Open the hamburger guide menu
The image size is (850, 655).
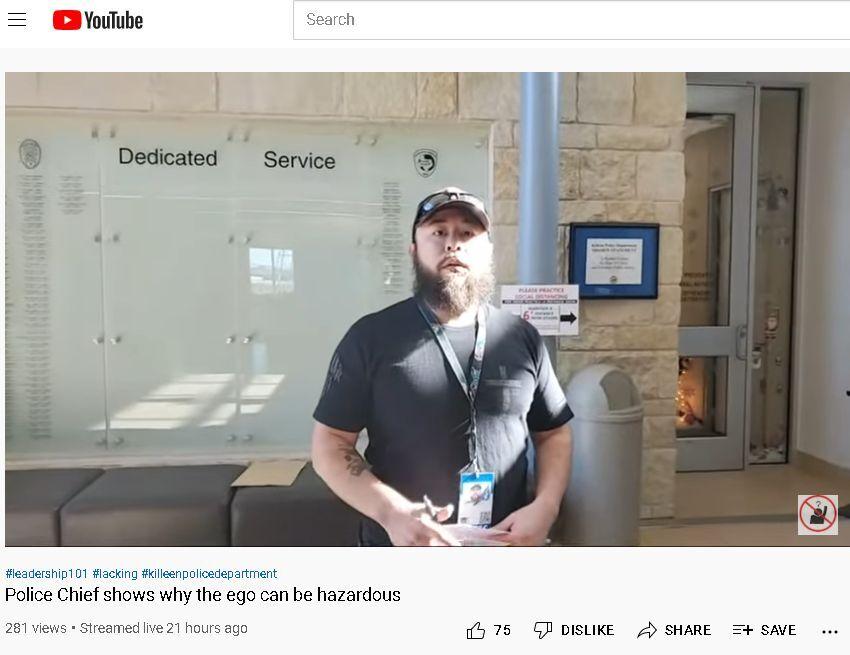click(x=17, y=20)
